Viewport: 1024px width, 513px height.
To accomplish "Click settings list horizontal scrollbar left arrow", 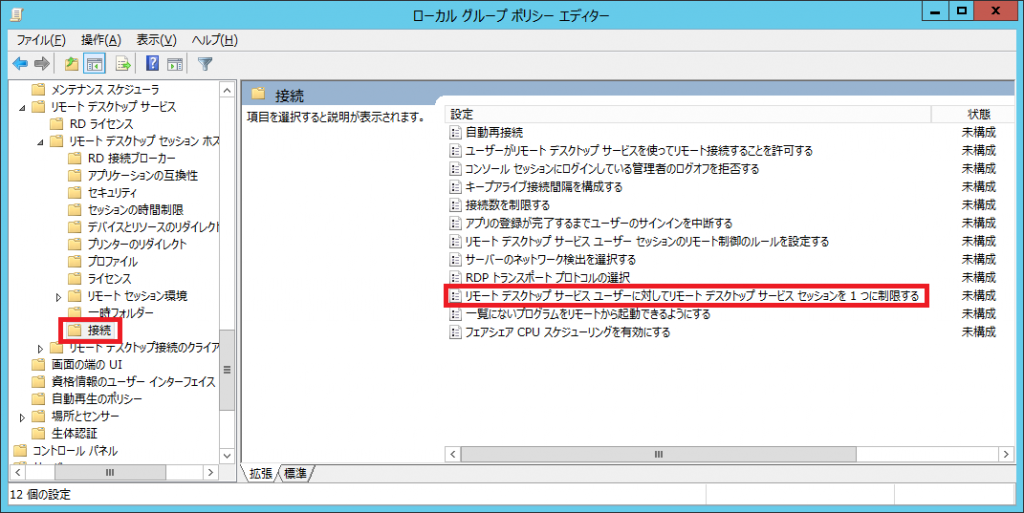I will coord(454,454).
